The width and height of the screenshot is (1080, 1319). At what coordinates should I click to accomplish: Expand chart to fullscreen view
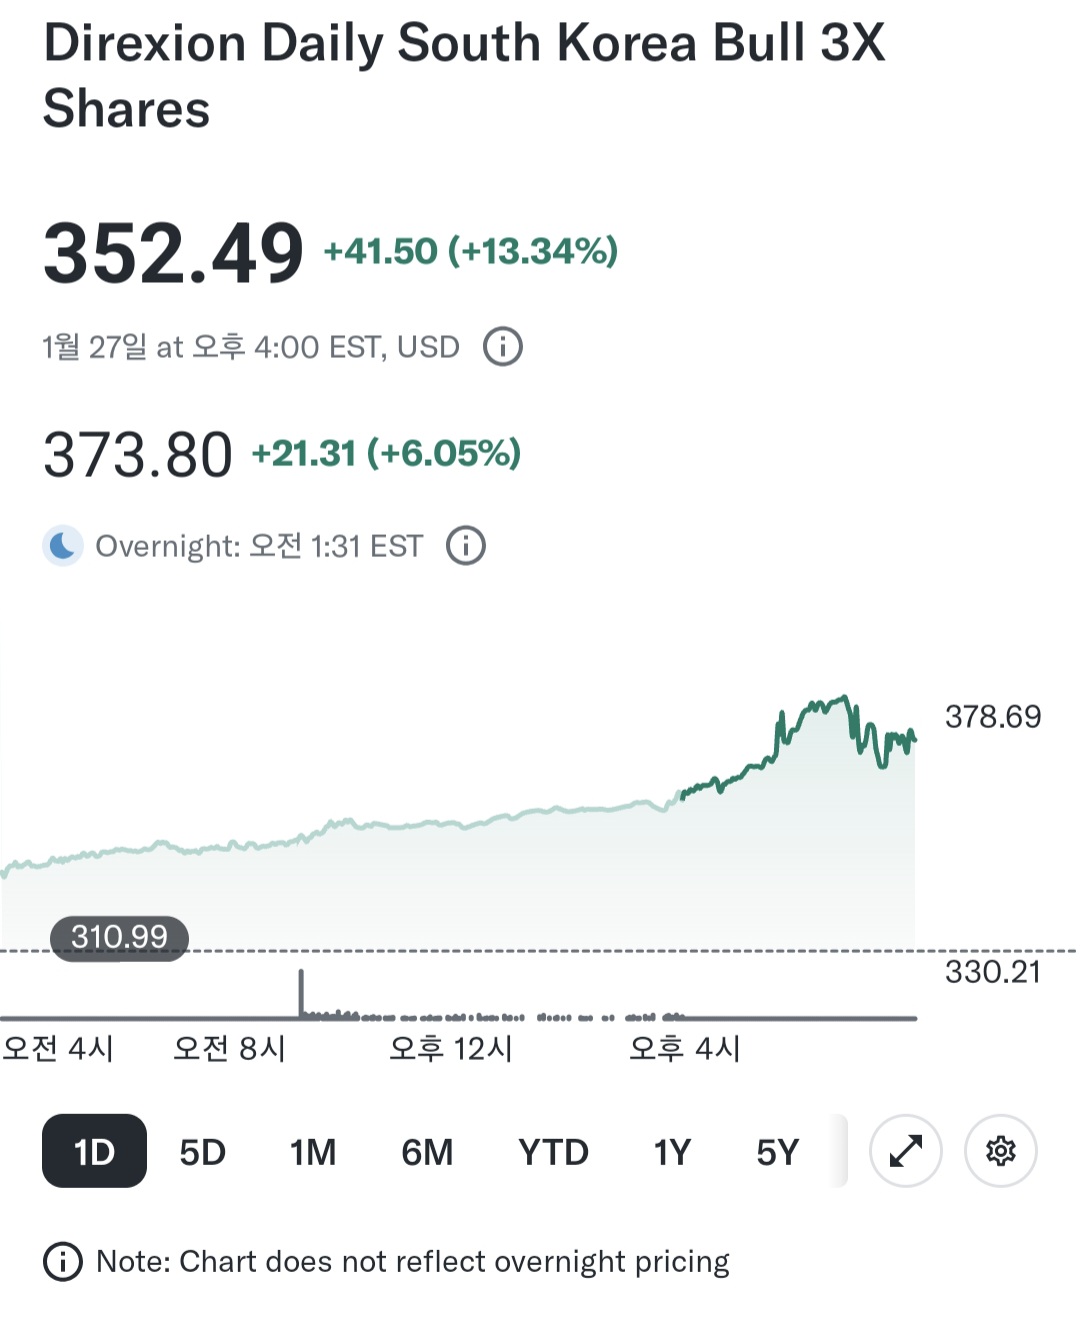pos(906,1151)
